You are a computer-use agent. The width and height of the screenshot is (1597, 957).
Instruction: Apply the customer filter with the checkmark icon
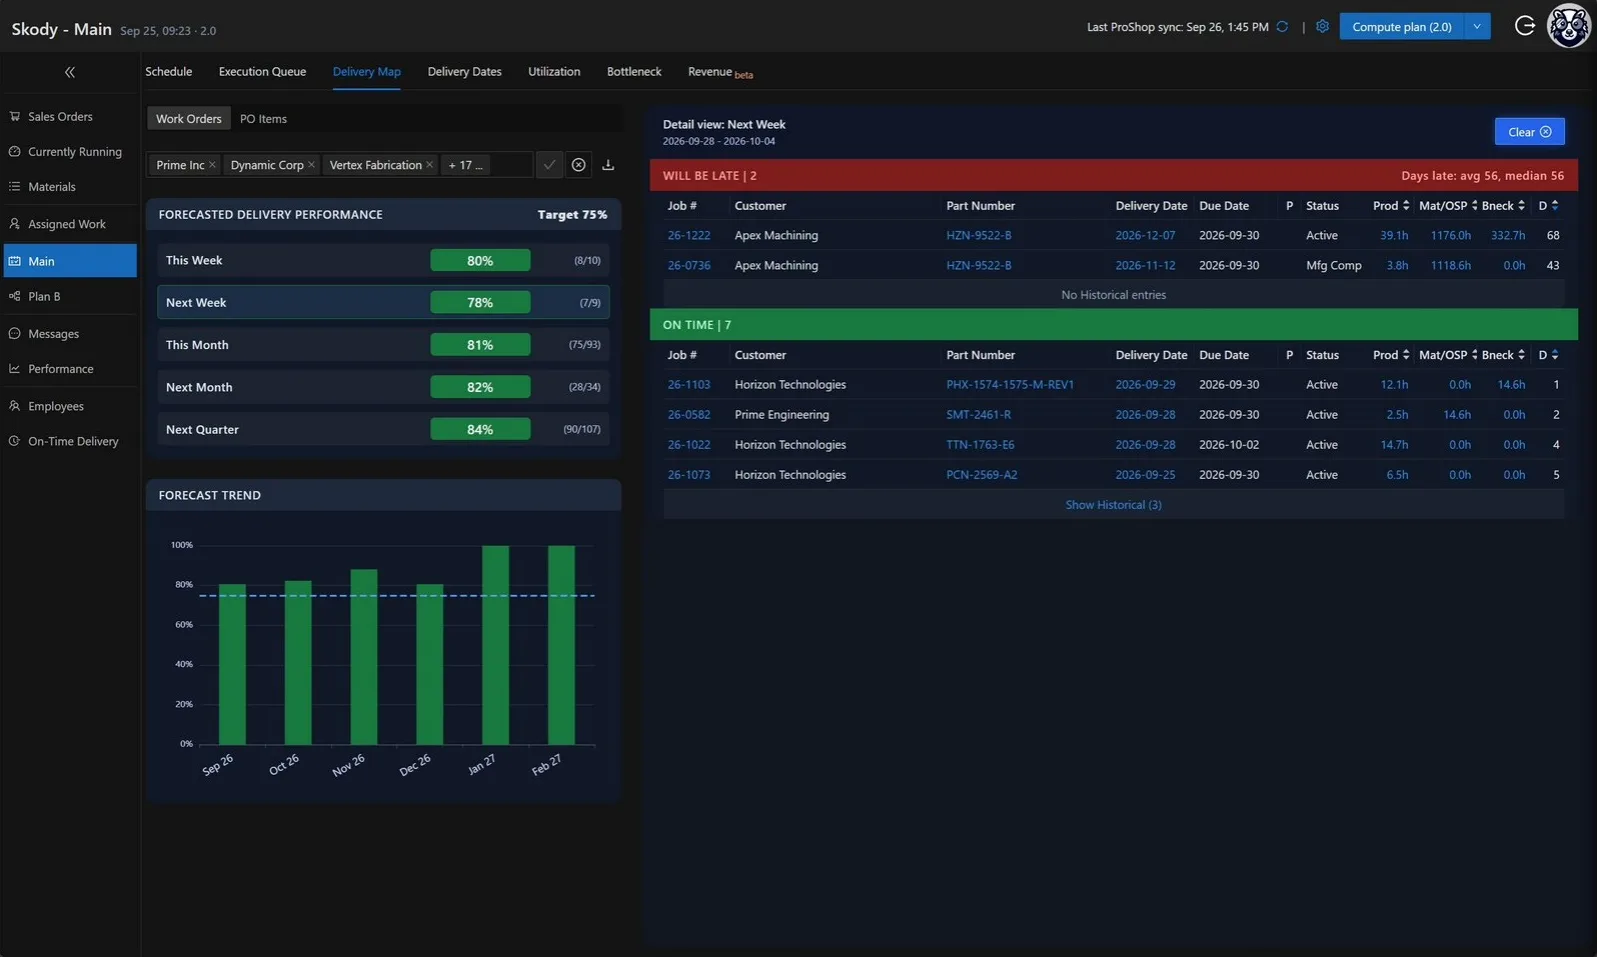tap(549, 165)
